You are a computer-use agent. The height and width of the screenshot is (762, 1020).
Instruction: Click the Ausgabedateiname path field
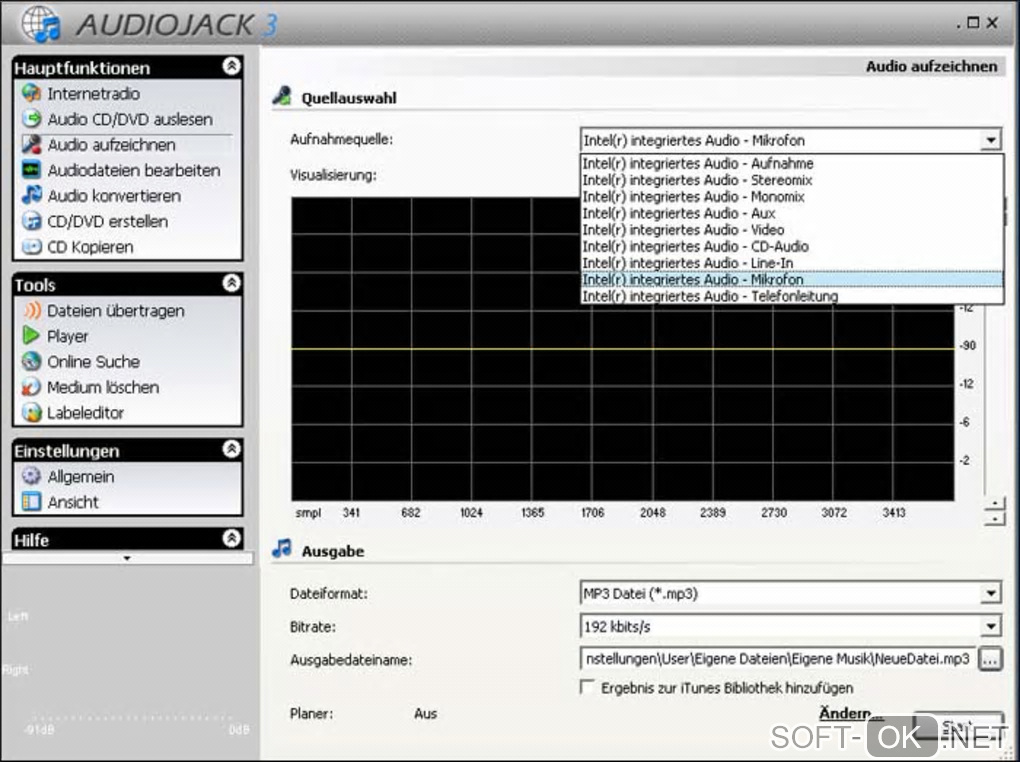(x=777, y=660)
